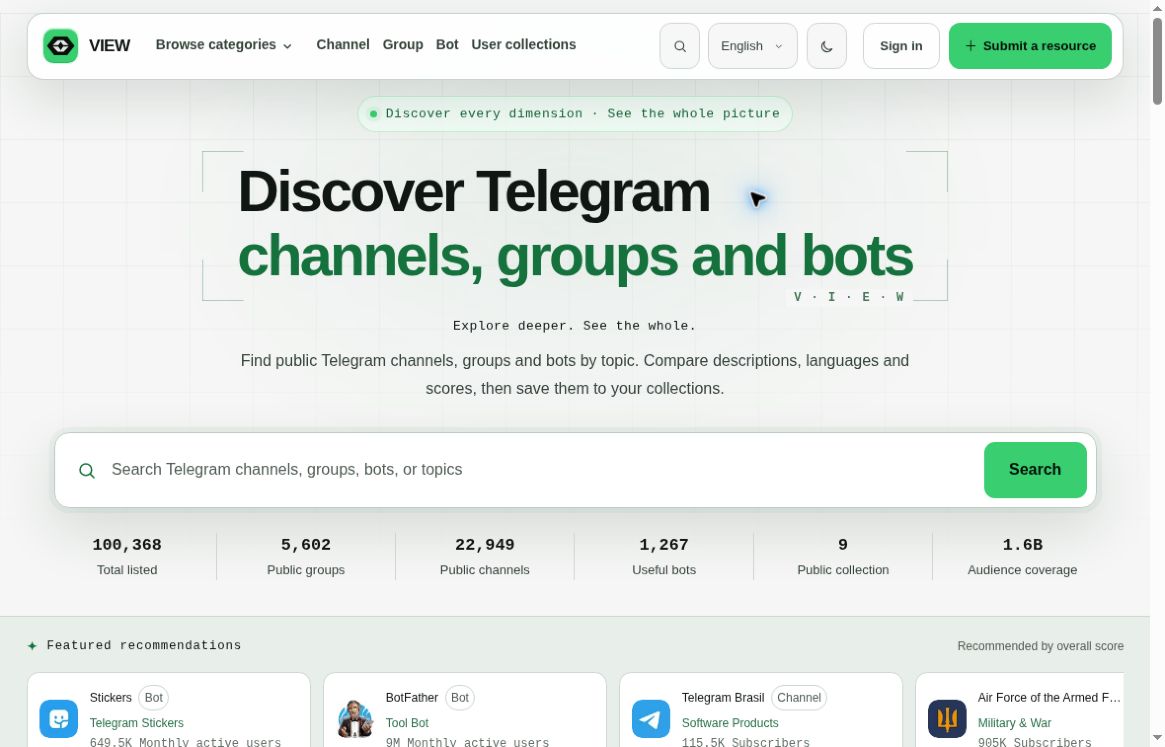Image resolution: width=1165 pixels, height=747 pixels.
Task: Select the Bot nav item
Action: [447, 45]
